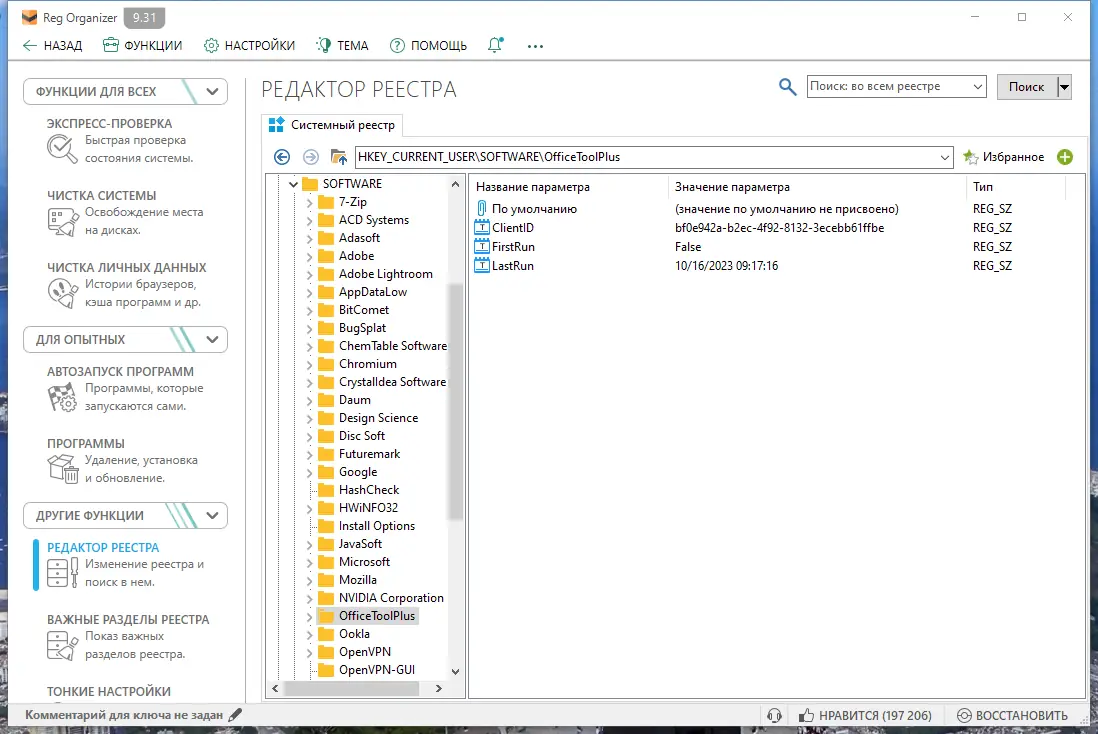Click the search magnifier icon
Screen dimensions: 1098x734
787,87
